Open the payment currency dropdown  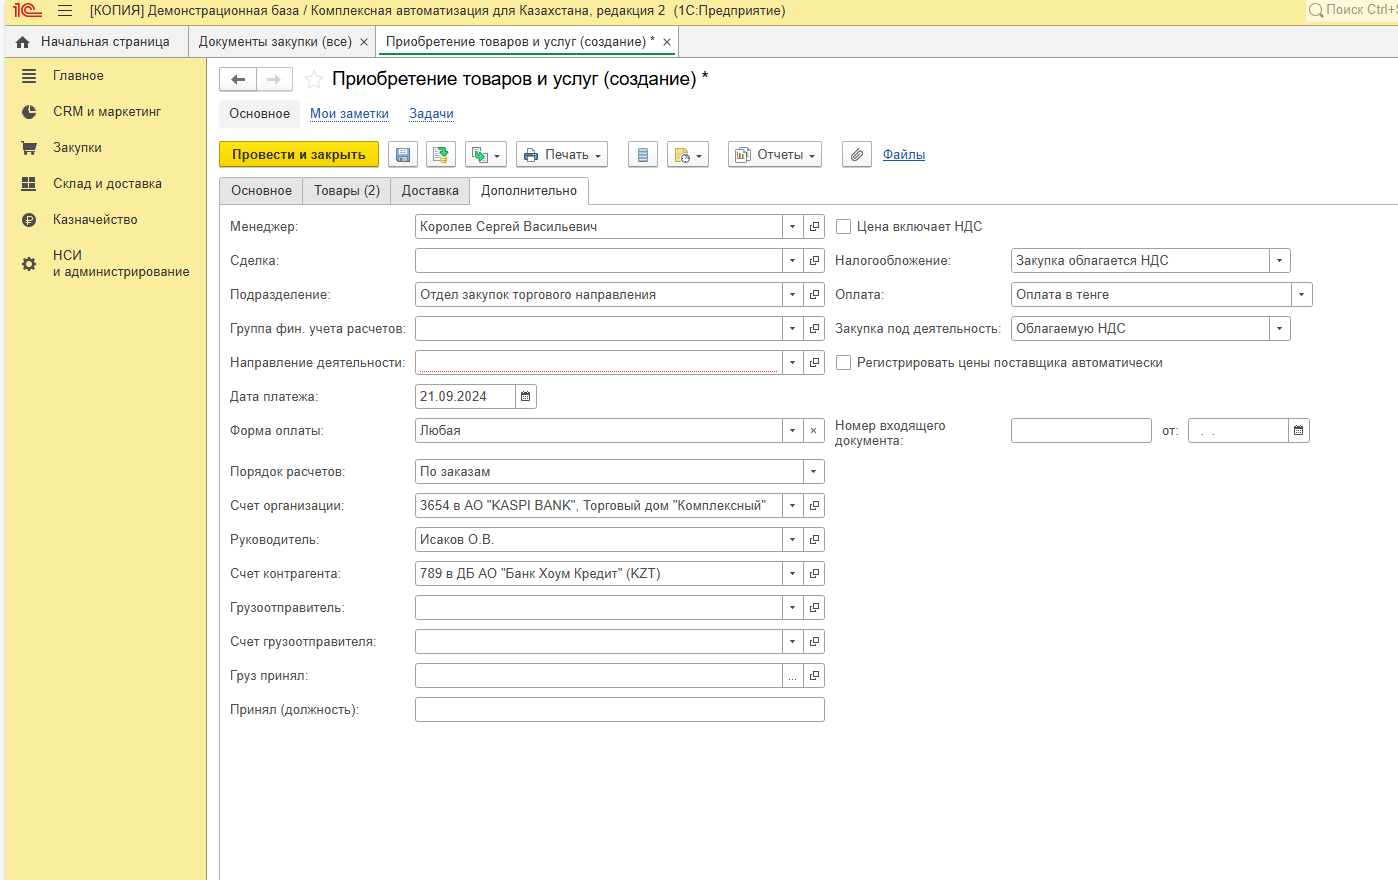click(x=1301, y=295)
